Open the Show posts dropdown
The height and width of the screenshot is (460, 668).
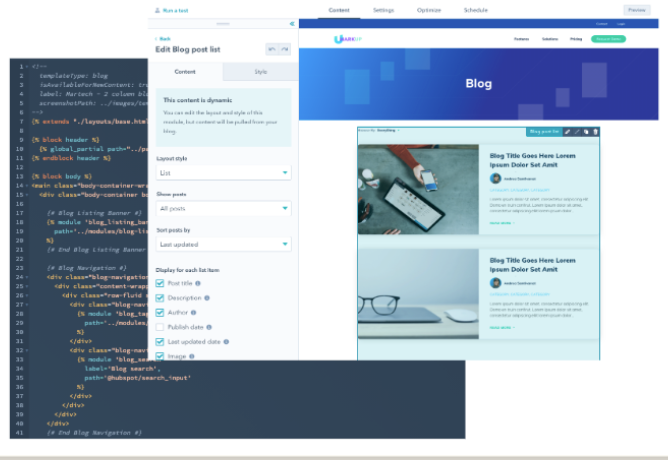tap(224, 209)
